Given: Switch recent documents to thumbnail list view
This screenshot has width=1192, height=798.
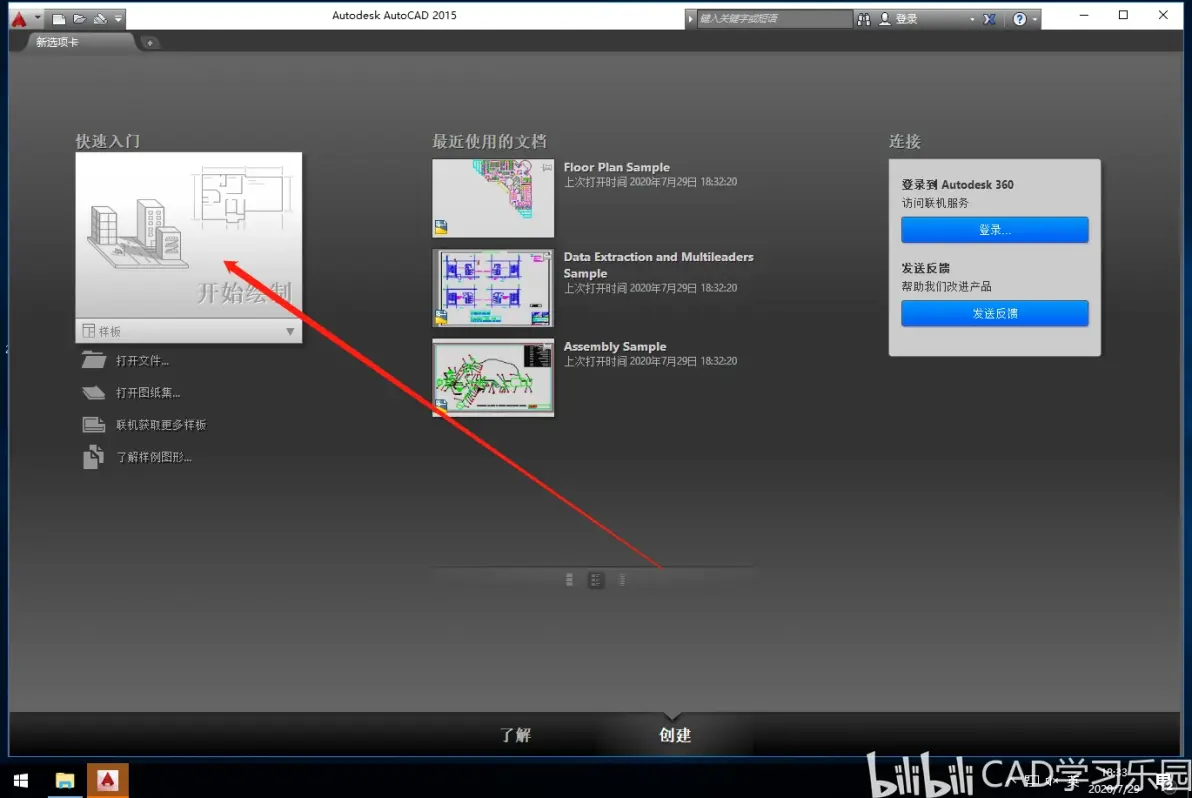Looking at the screenshot, I should (x=596, y=581).
